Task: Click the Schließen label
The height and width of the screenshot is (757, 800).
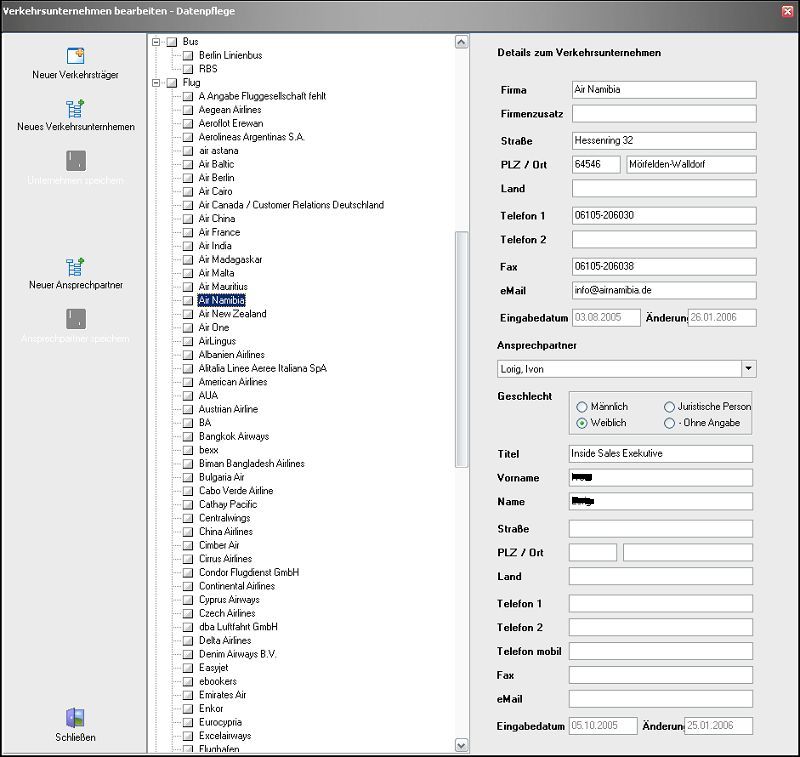Action: coord(75,737)
